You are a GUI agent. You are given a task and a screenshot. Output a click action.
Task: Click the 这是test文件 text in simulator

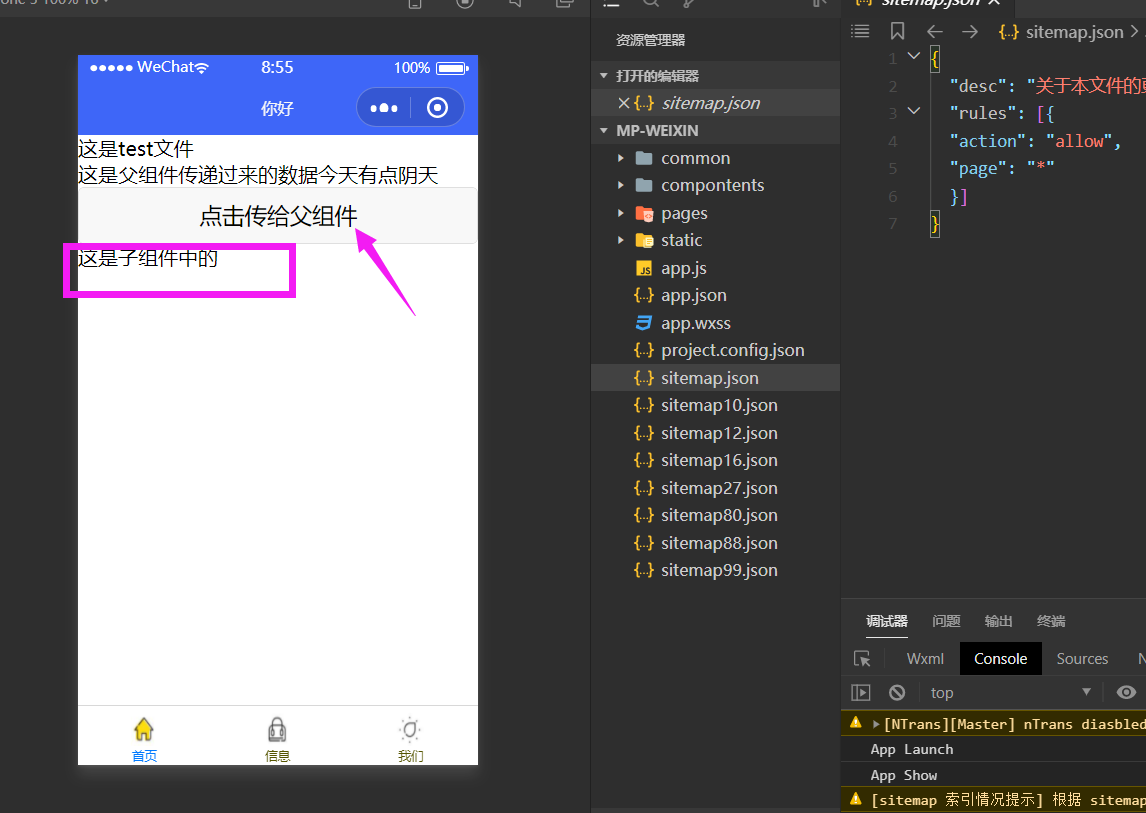point(136,148)
